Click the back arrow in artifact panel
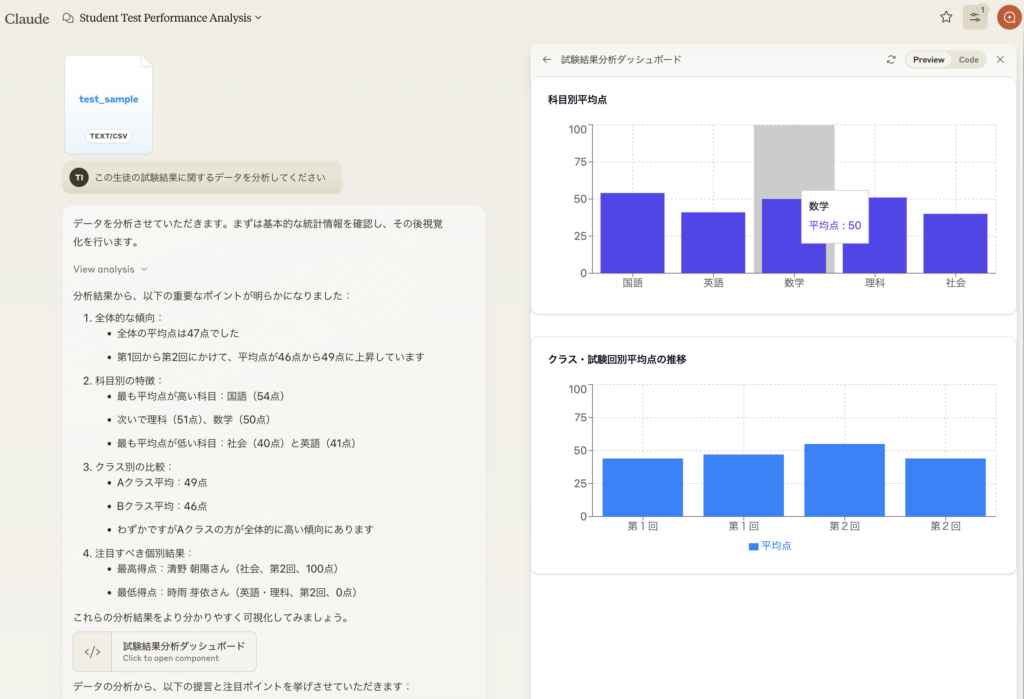The height and width of the screenshot is (699, 1024). 547,60
